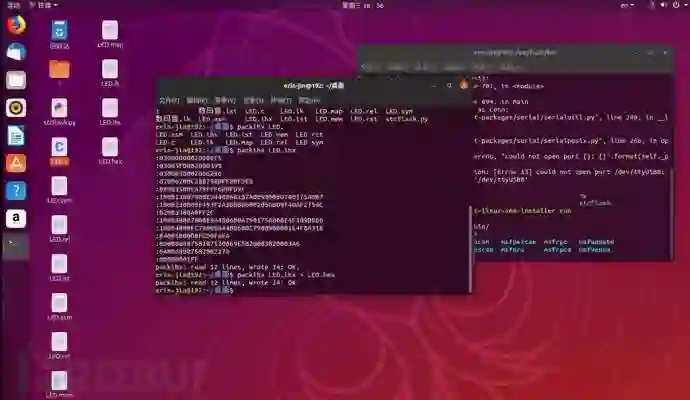Select the LED.sym file on the desktop
This screenshot has height=400, width=690.
(59, 190)
